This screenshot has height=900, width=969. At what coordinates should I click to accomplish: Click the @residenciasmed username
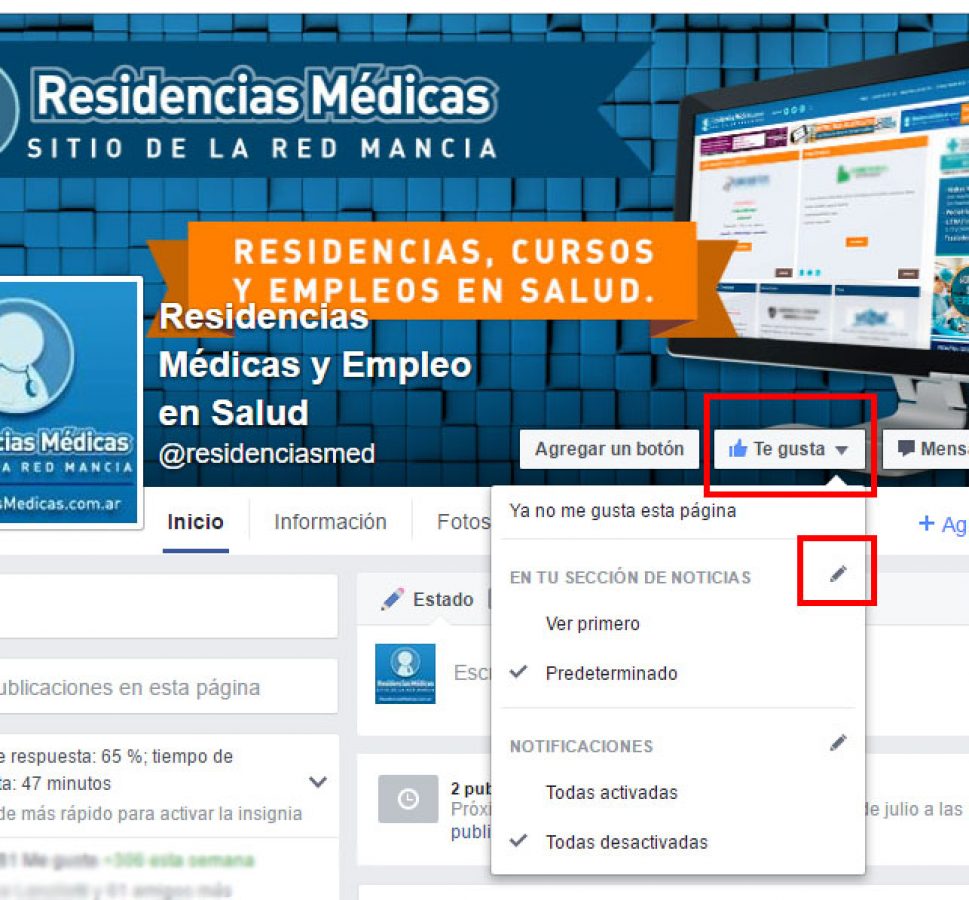click(x=267, y=454)
